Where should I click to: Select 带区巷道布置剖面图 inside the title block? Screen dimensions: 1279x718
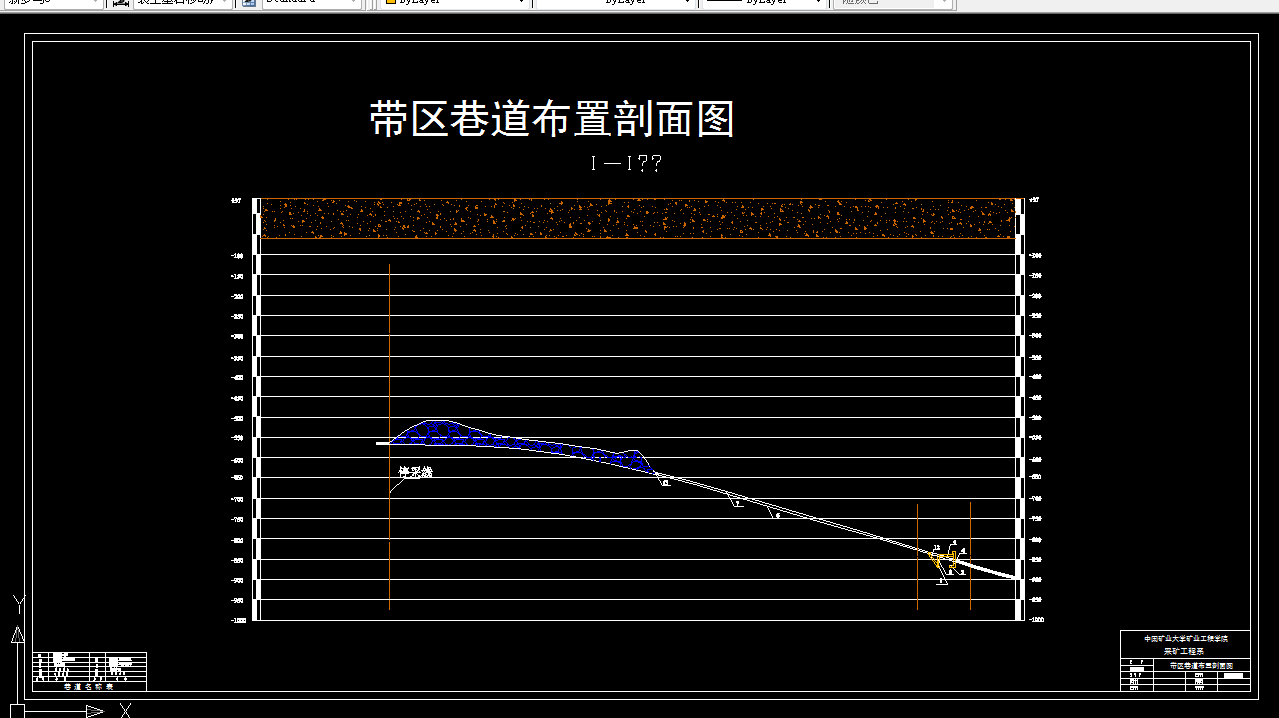1201,665
